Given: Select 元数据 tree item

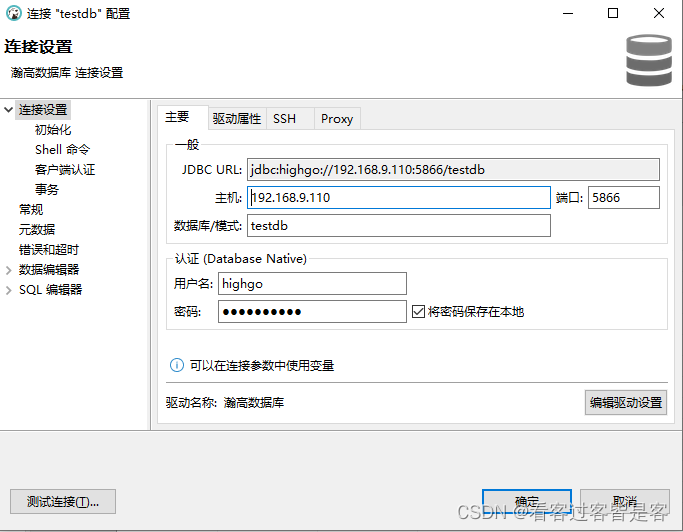Looking at the screenshot, I should (x=37, y=230).
